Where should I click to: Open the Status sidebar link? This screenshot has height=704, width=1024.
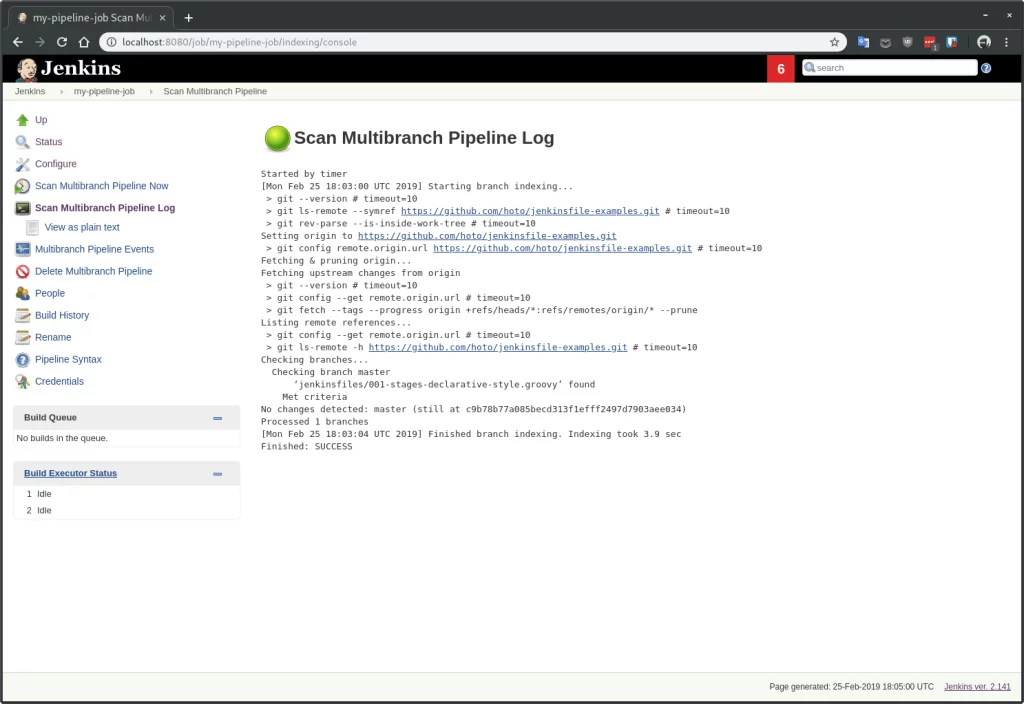(48, 142)
